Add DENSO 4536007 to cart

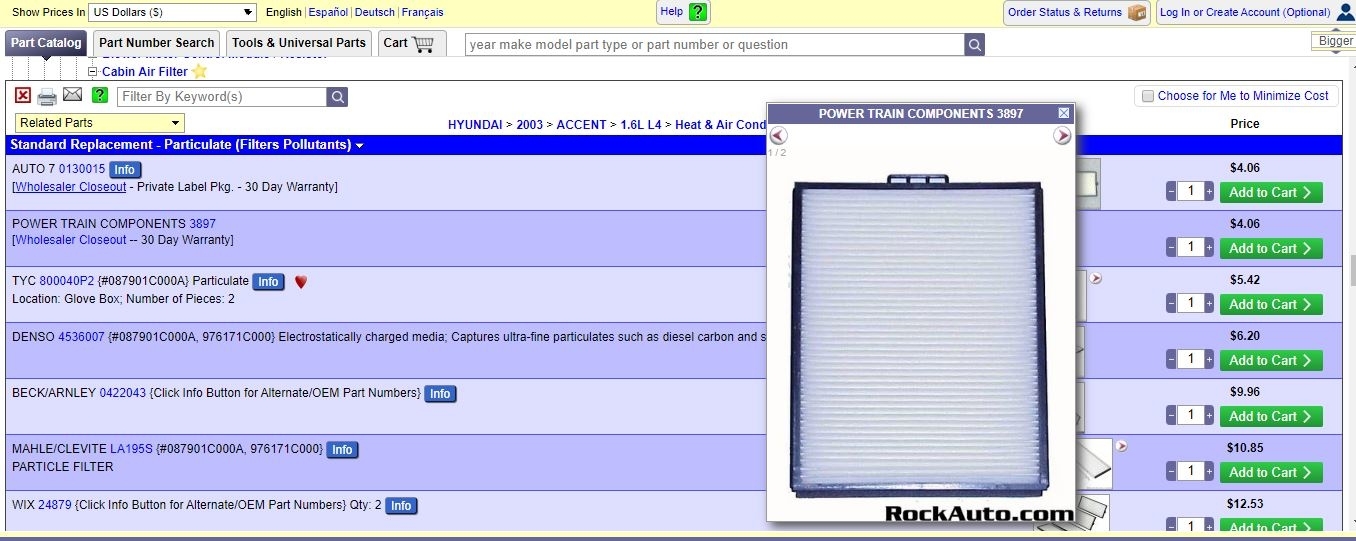1270,360
